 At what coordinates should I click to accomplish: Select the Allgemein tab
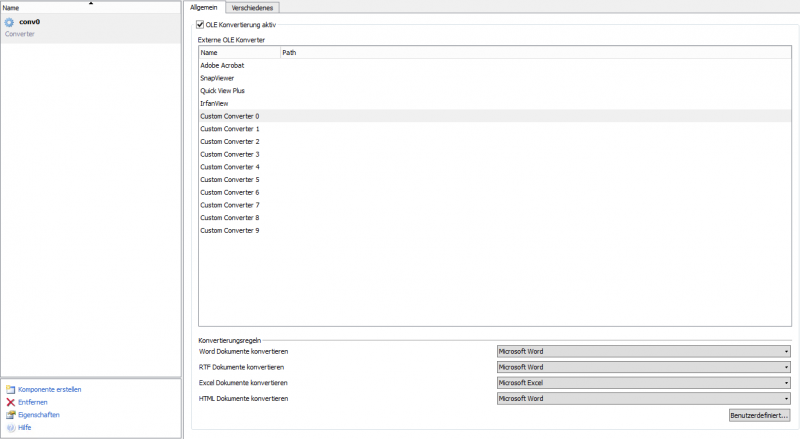204,7
